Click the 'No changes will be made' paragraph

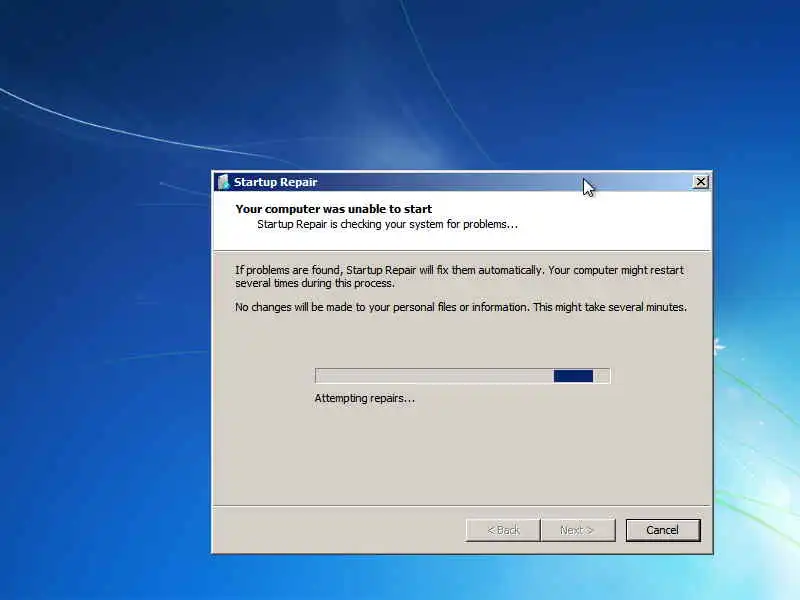[x=461, y=307]
